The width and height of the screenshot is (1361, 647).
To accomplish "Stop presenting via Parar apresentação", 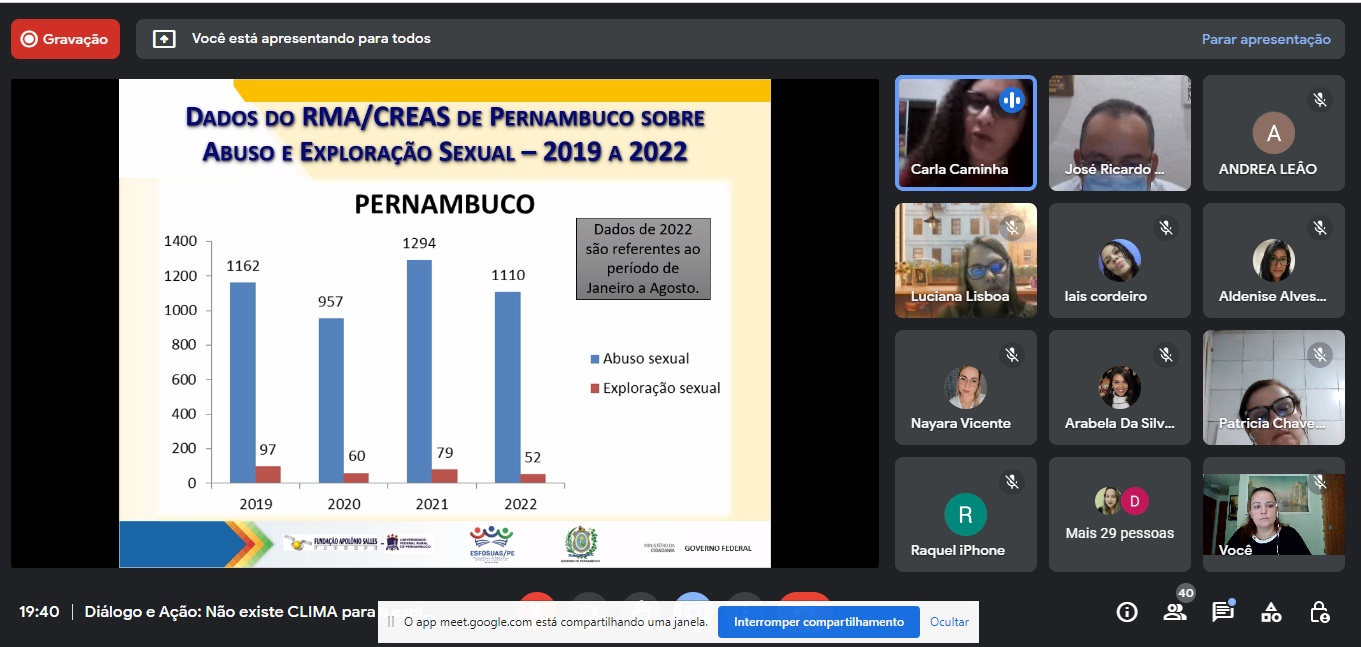I will (1266, 39).
